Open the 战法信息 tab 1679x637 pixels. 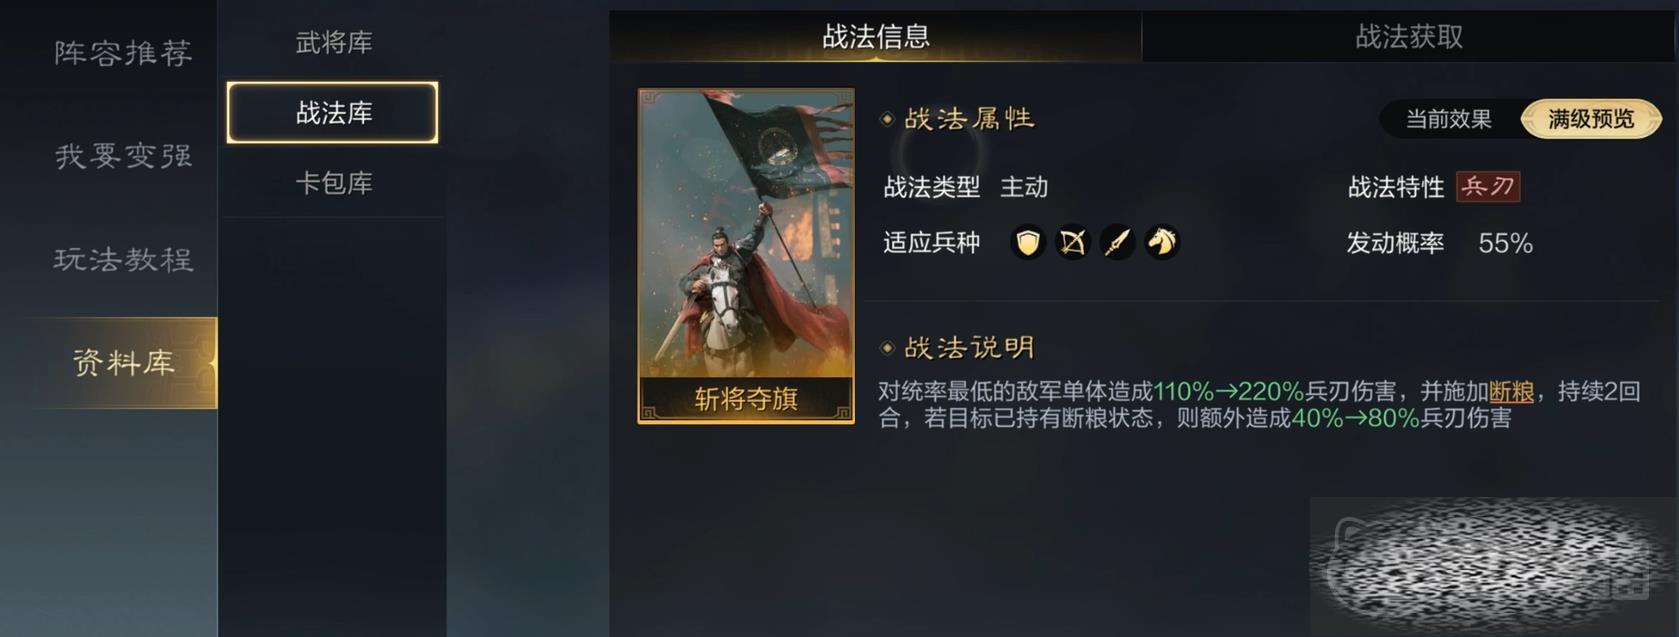[876, 37]
